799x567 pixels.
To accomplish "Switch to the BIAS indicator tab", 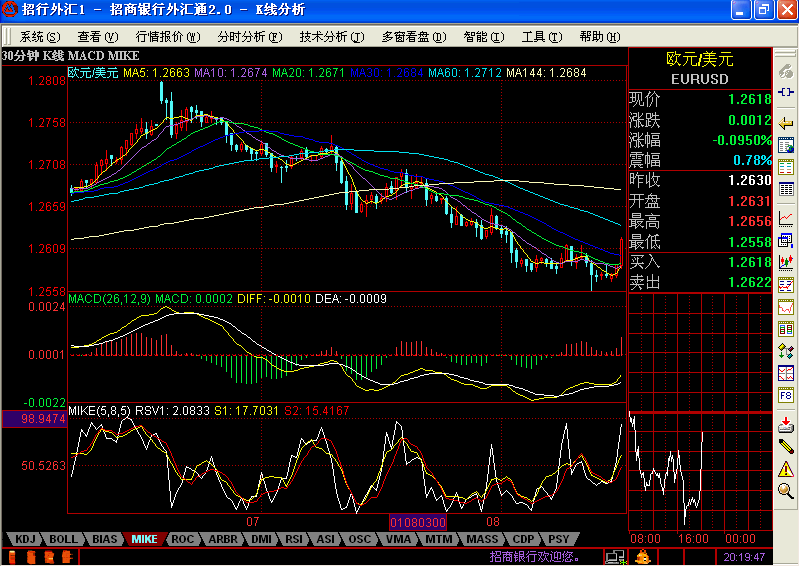I will (104, 539).
